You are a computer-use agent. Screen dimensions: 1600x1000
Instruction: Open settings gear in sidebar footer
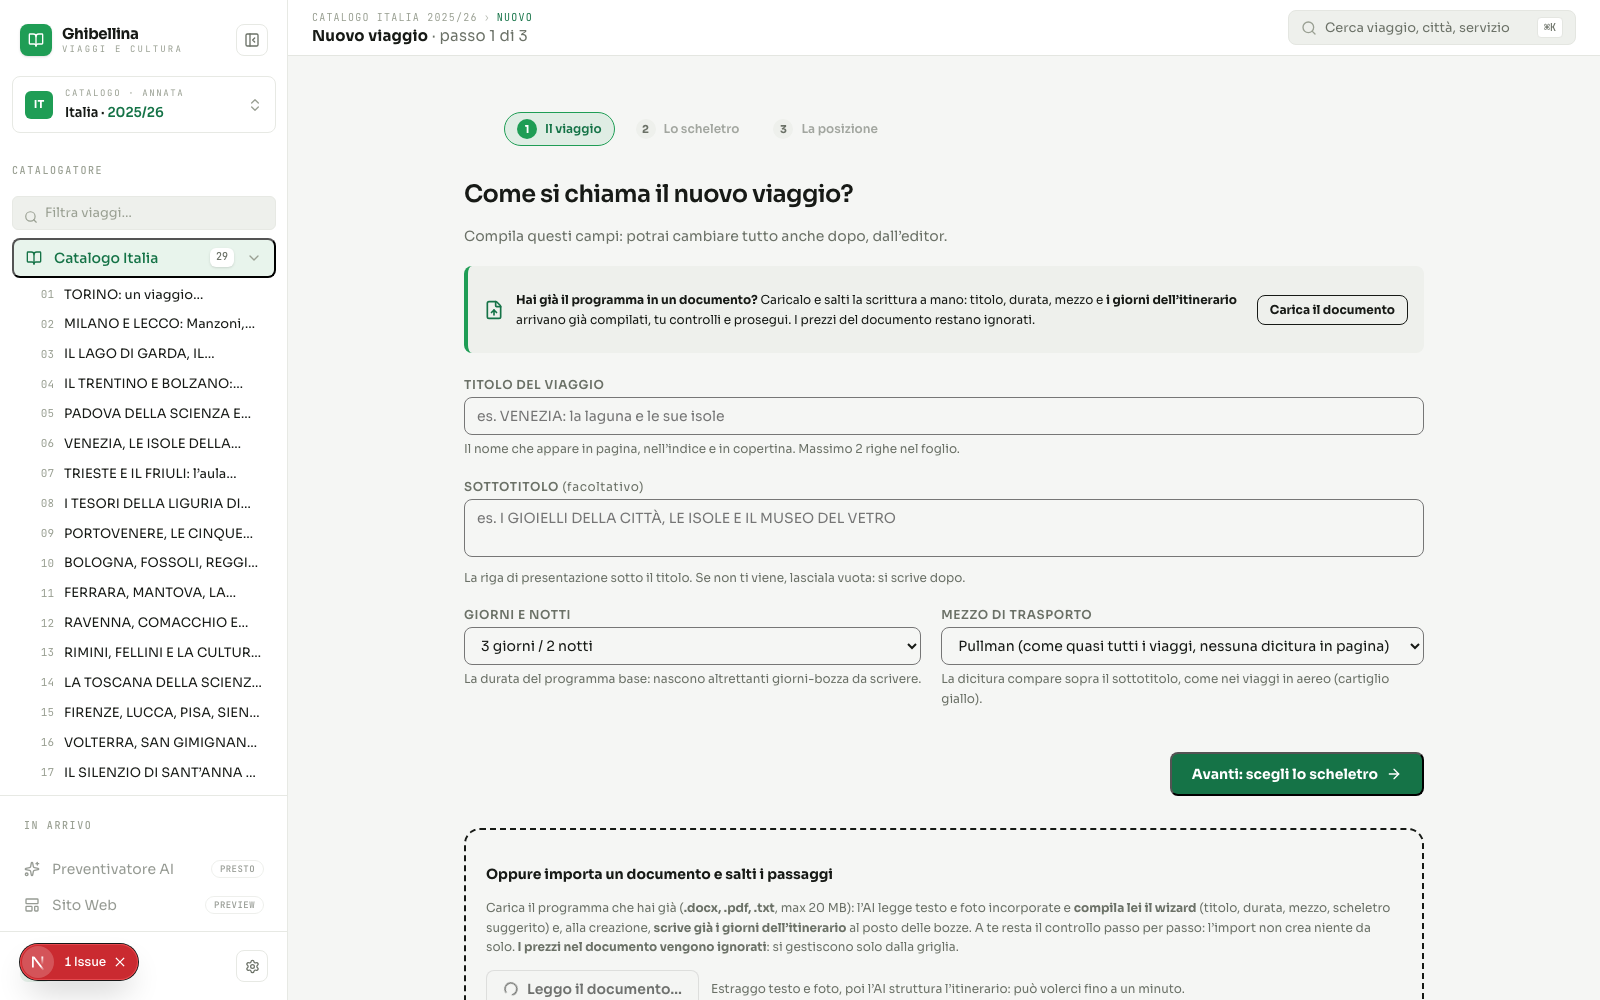pos(252,966)
